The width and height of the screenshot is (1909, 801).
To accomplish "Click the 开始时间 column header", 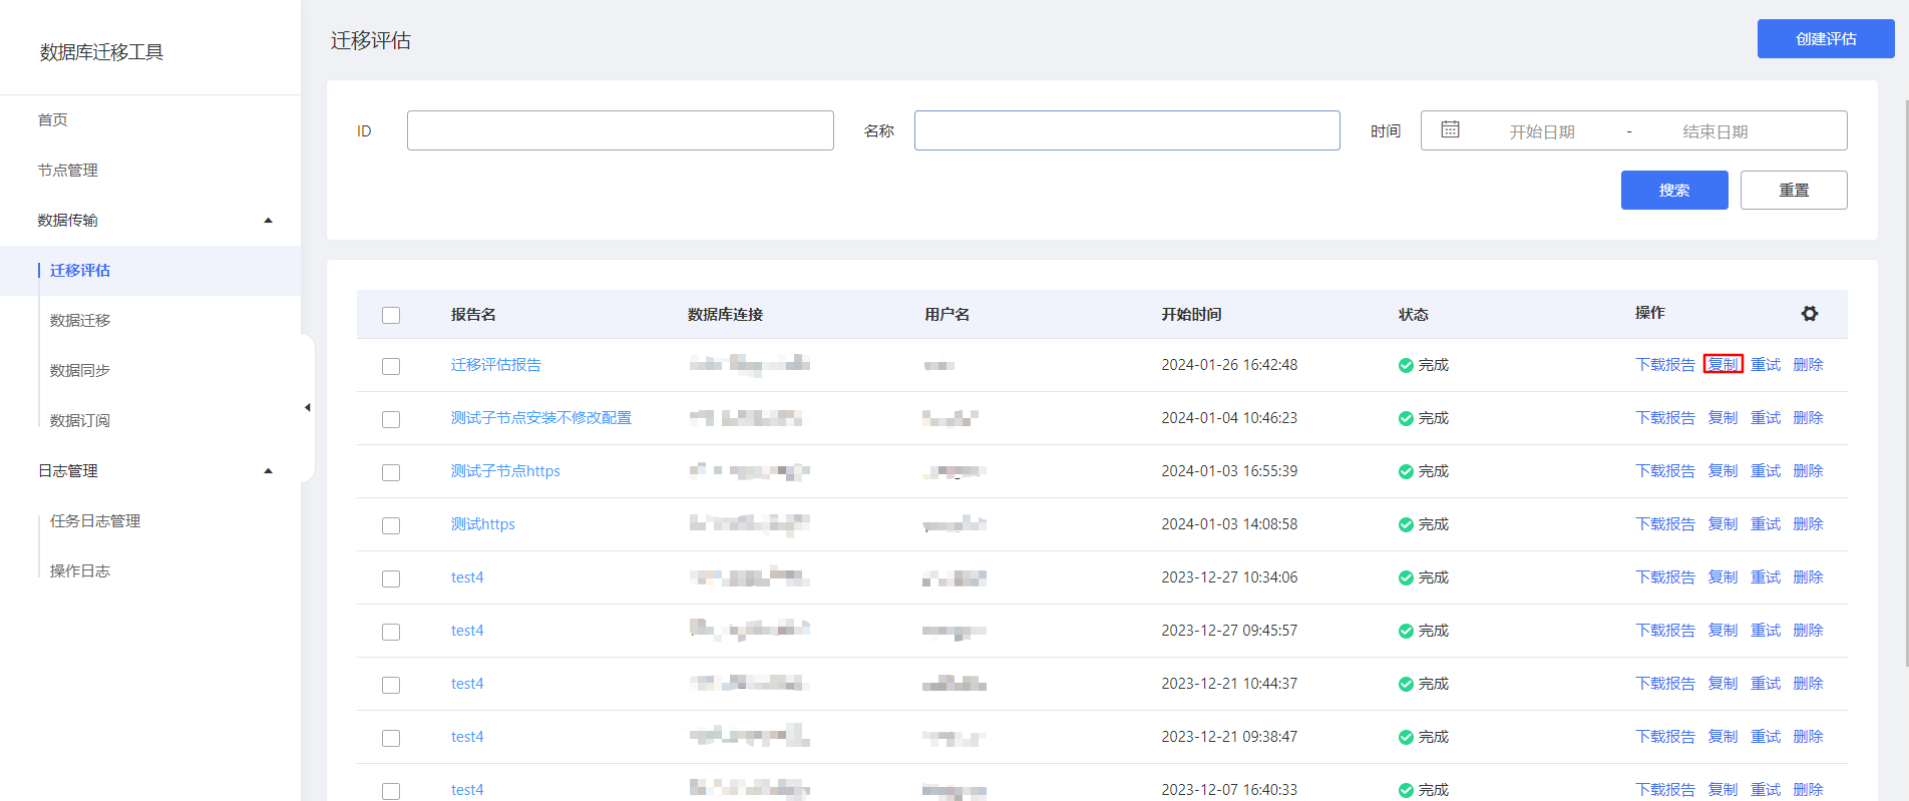I will click(x=1191, y=314).
